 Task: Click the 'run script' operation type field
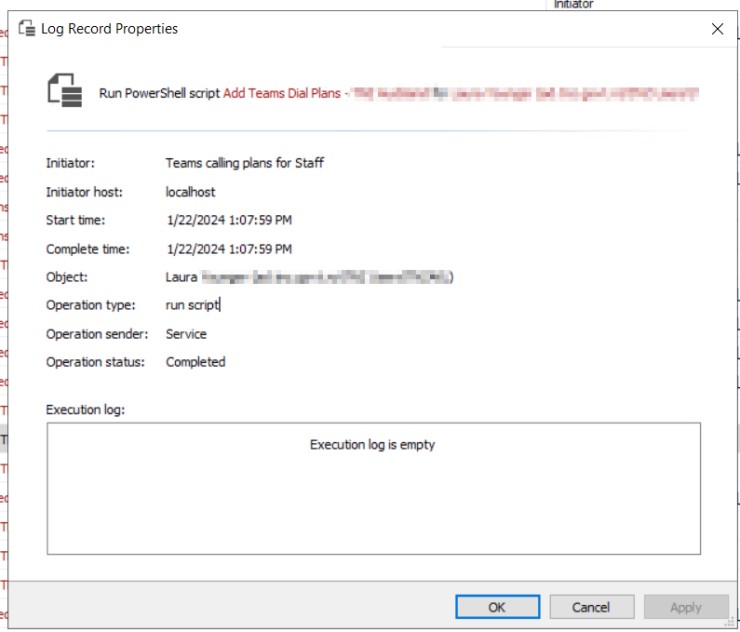coord(192,305)
